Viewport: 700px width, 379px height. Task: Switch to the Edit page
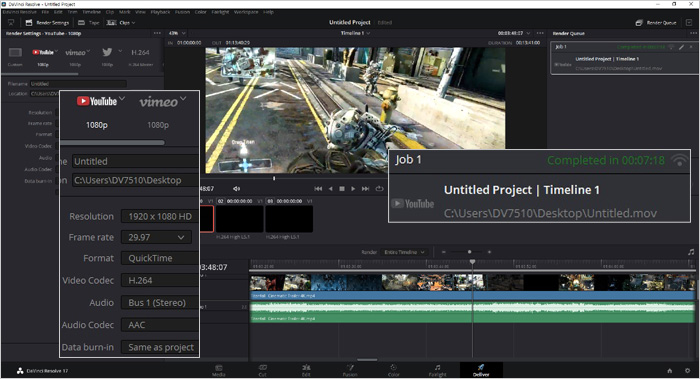pyautogui.click(x=306, y=371)
